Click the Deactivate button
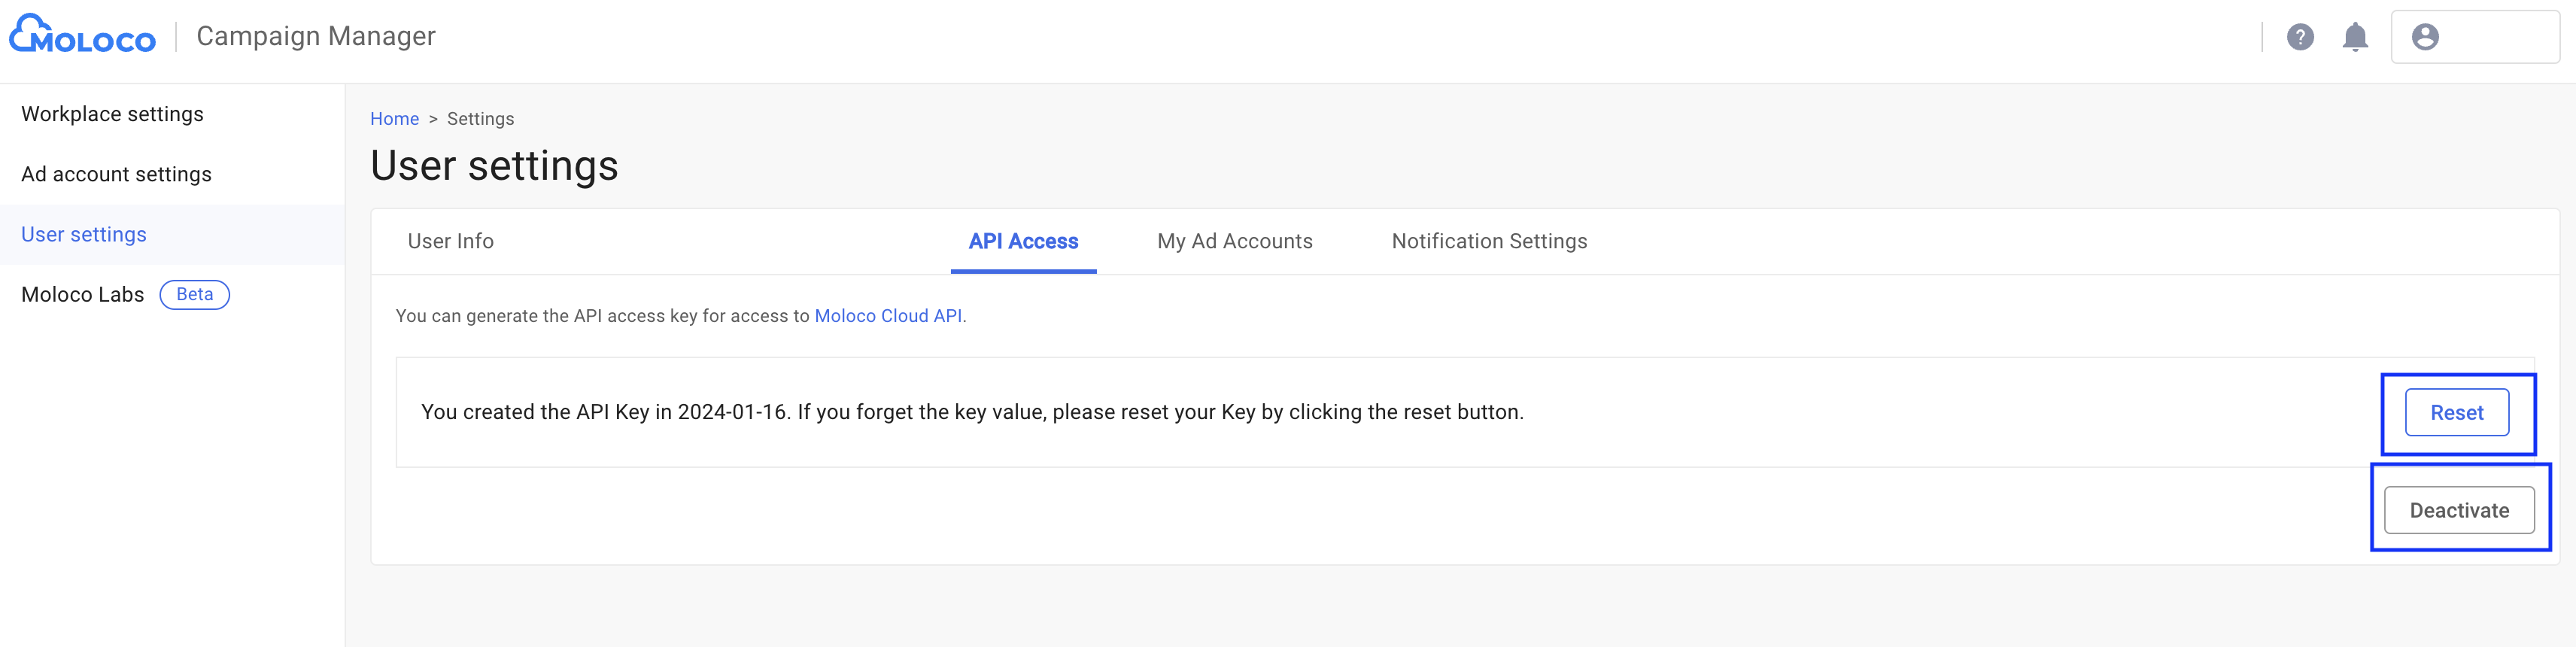 2458,510
